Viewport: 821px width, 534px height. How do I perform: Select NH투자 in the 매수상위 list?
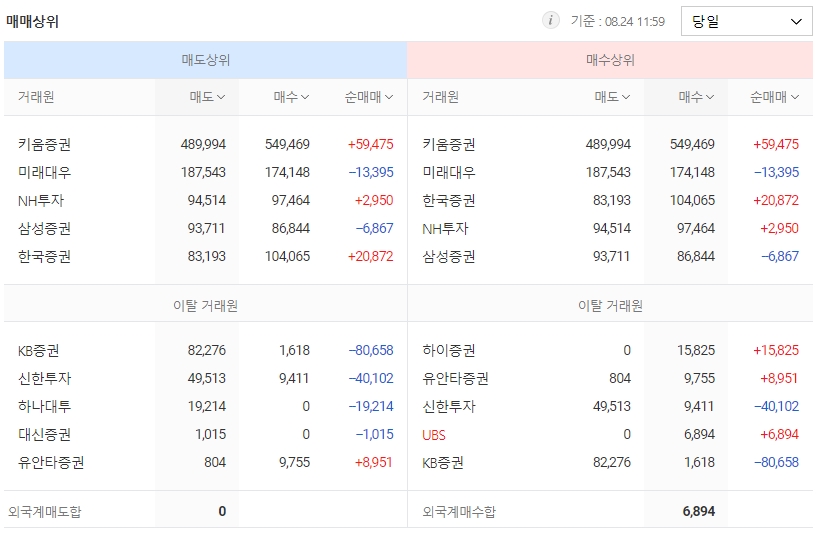click(x=446, y=228)
